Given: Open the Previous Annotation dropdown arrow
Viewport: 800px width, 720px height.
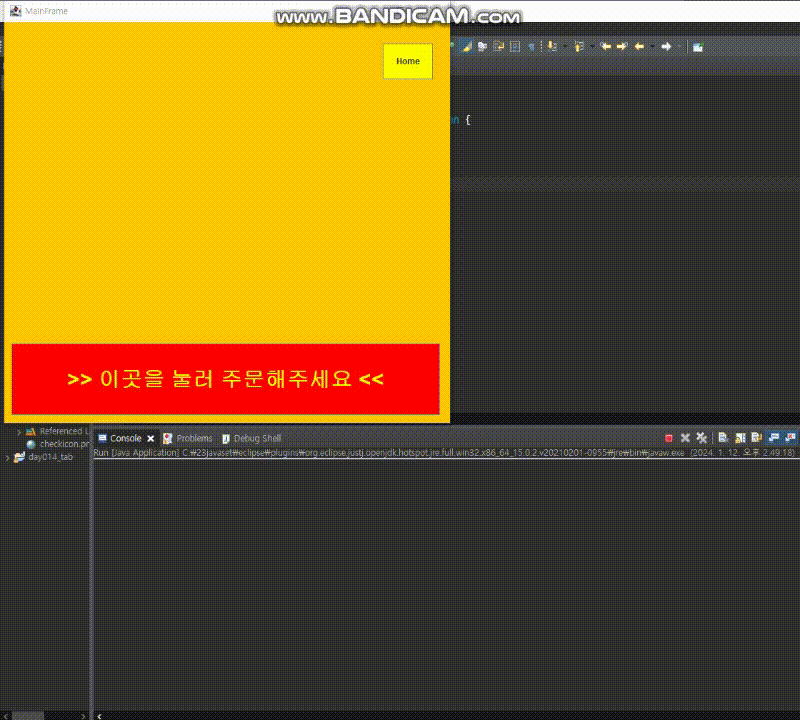Looking at the screenshot, I should click(592, 47).
